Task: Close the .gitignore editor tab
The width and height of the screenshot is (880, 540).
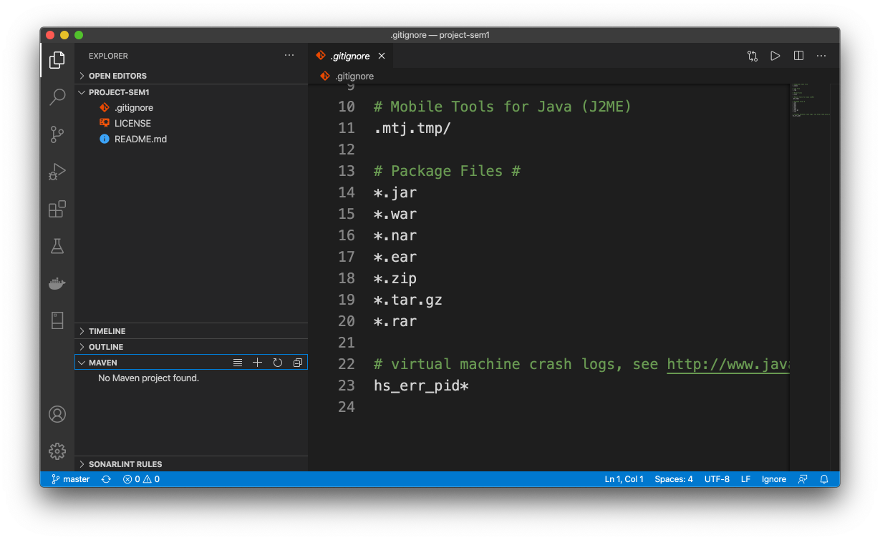Action: click(x=382, y=56)
